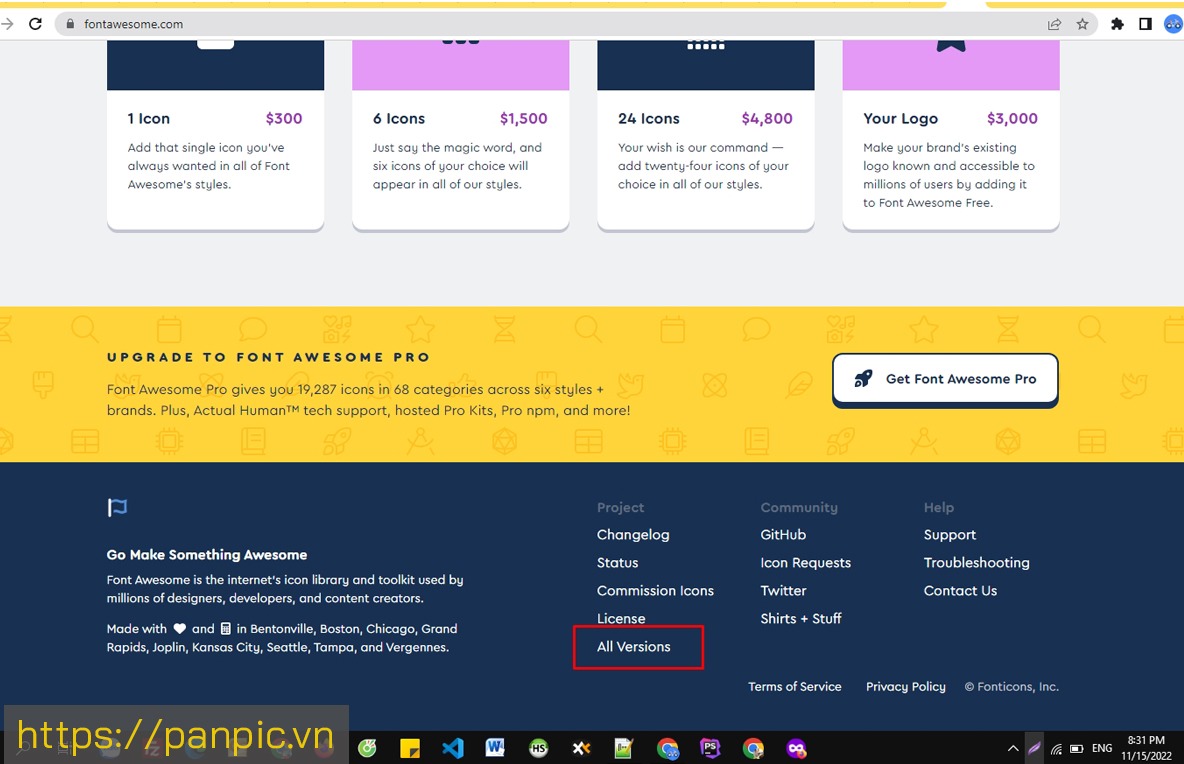The width and height of the screenshot is (1184, 764).
Task: Open the GitHub community link
Action: (783, 534)
